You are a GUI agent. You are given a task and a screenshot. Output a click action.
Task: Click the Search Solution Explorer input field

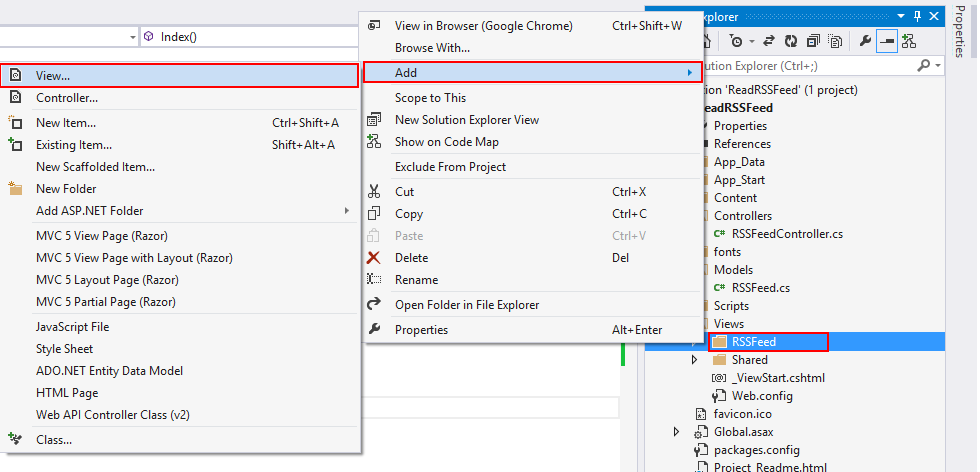coord(800,66)
